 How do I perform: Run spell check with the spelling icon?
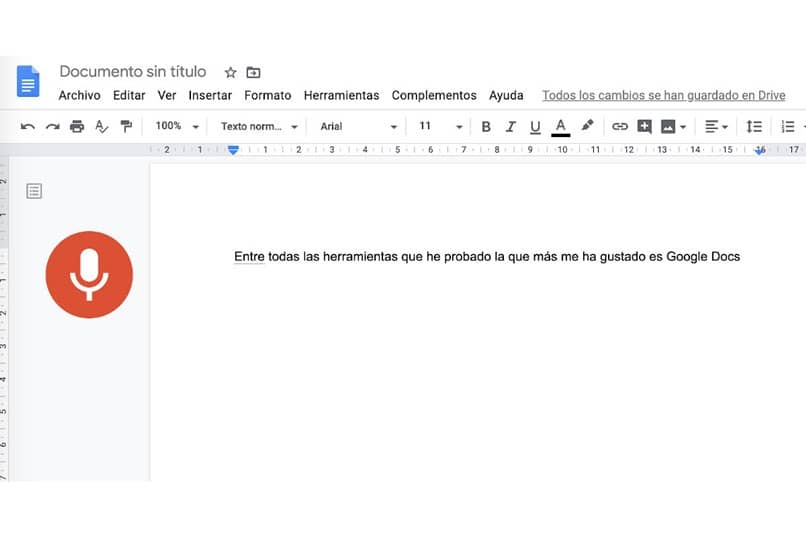[102, 126]
